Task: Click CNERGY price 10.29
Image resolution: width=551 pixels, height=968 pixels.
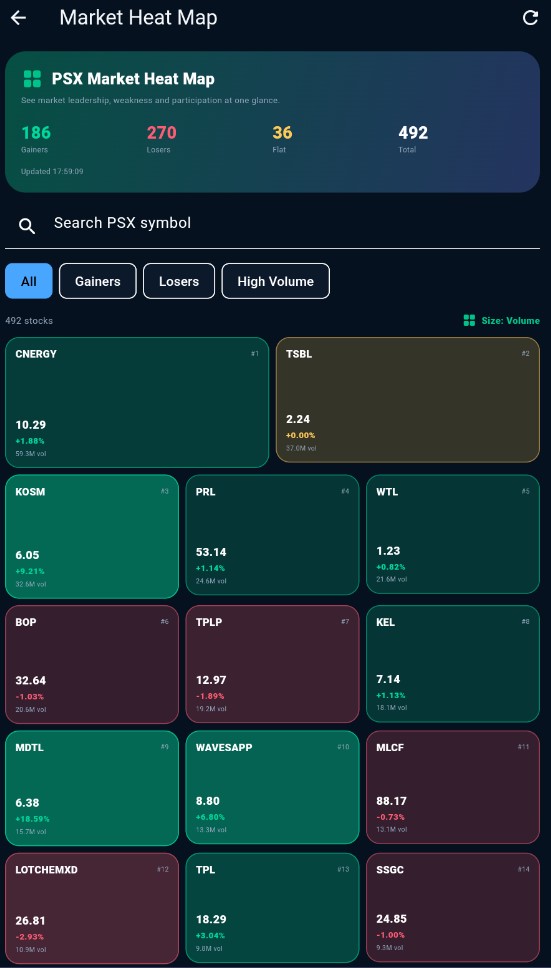Action: (x=31, y=425)
